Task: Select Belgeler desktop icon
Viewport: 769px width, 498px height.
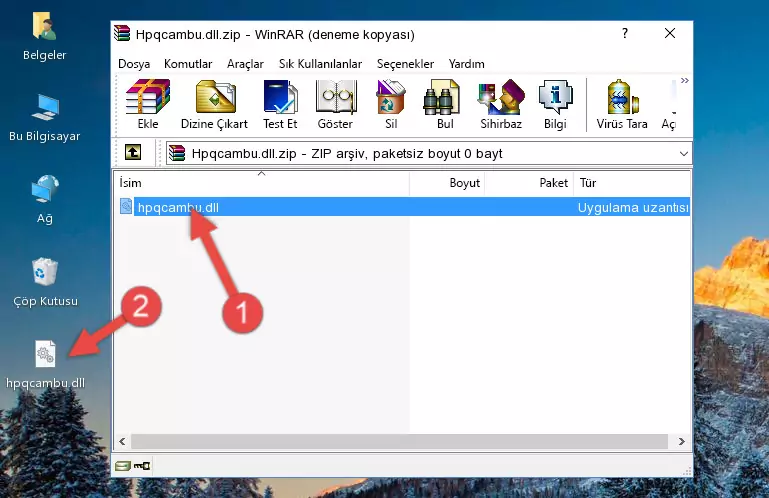Action: (45, 37)
